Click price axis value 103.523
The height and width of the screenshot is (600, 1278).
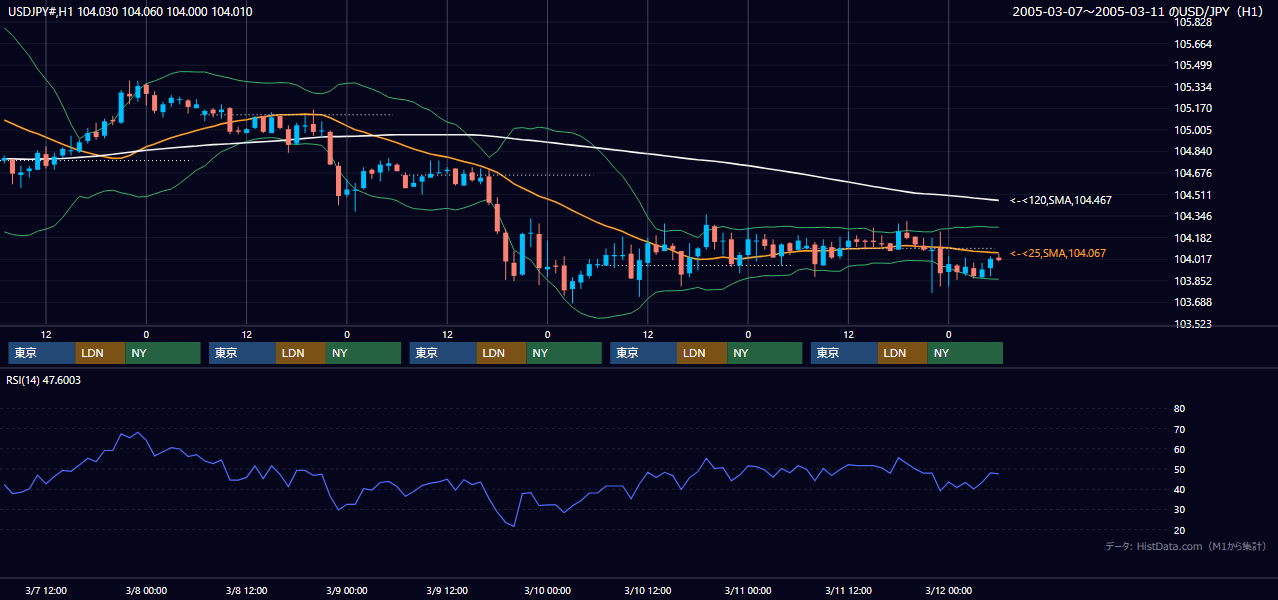click(1194, 324)
